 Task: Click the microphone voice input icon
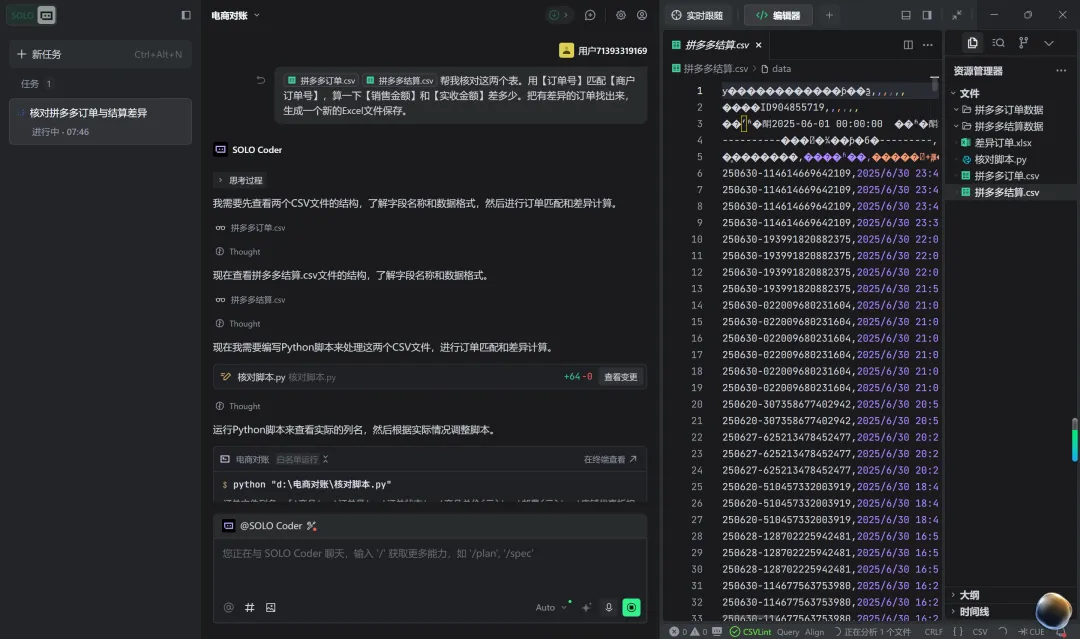pyautogui.click(x=609, y=607)
